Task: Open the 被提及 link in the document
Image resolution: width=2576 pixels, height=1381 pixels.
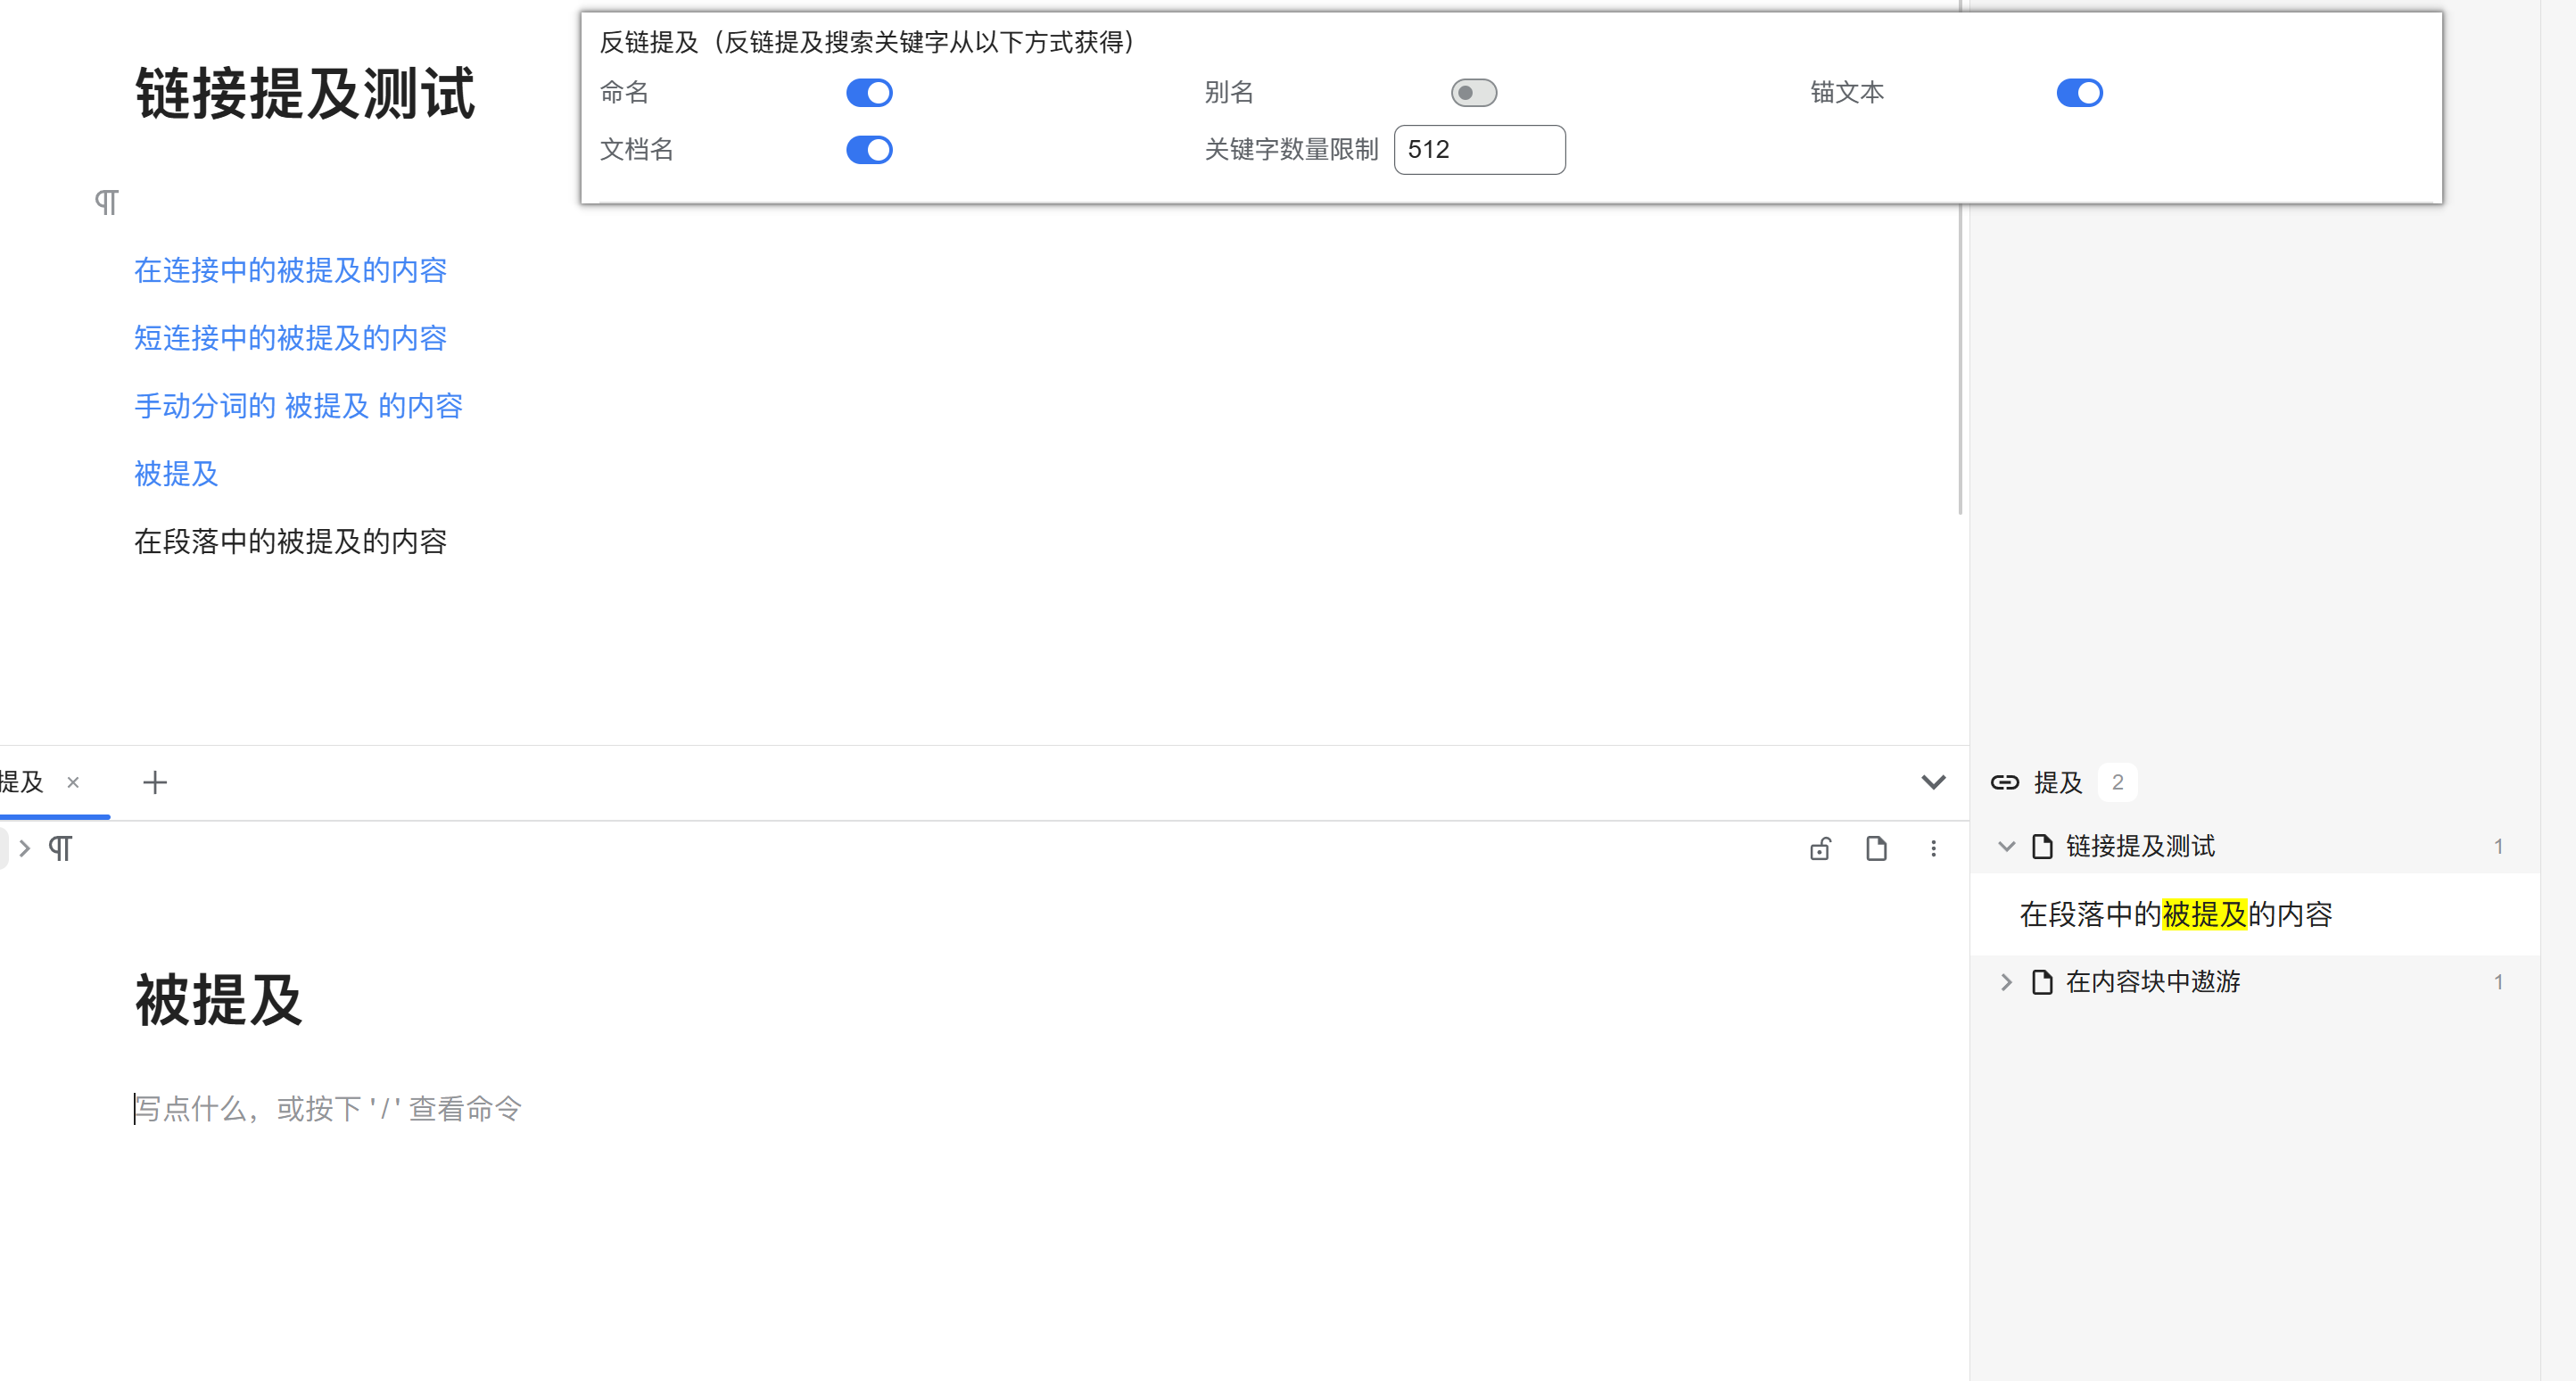Action: 175,475
